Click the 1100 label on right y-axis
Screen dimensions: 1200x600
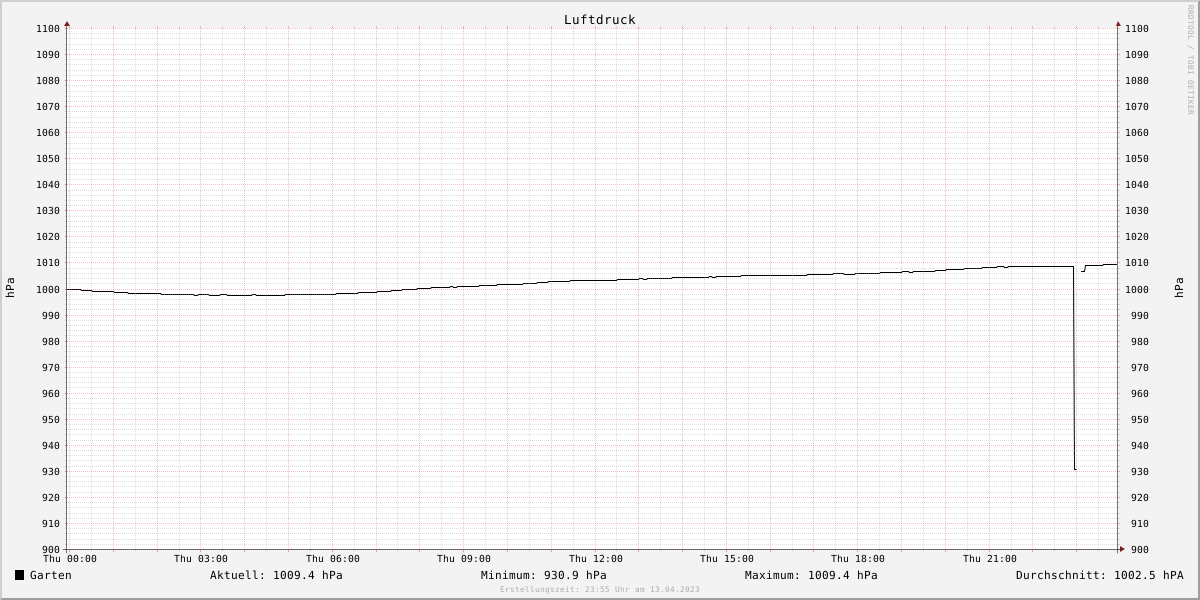click(x=1137, y=29)
